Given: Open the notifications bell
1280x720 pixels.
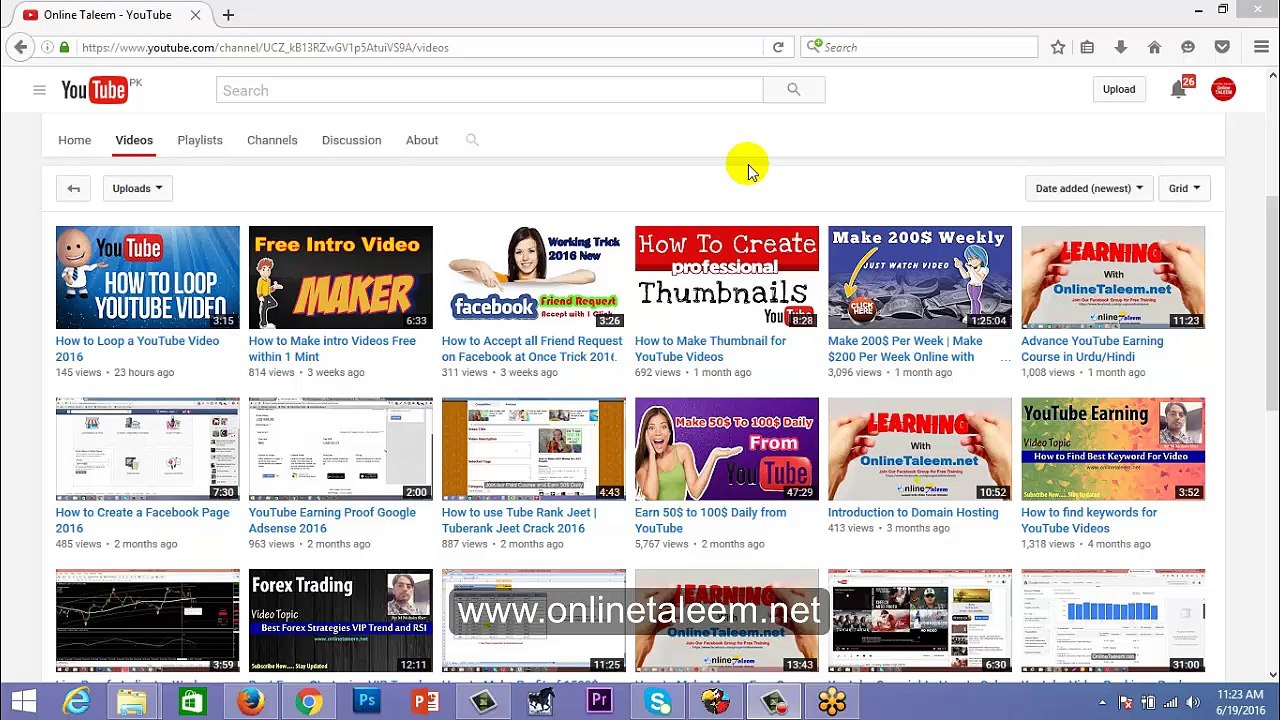Looking at the screenshot, I should [x=1178, y=90].
